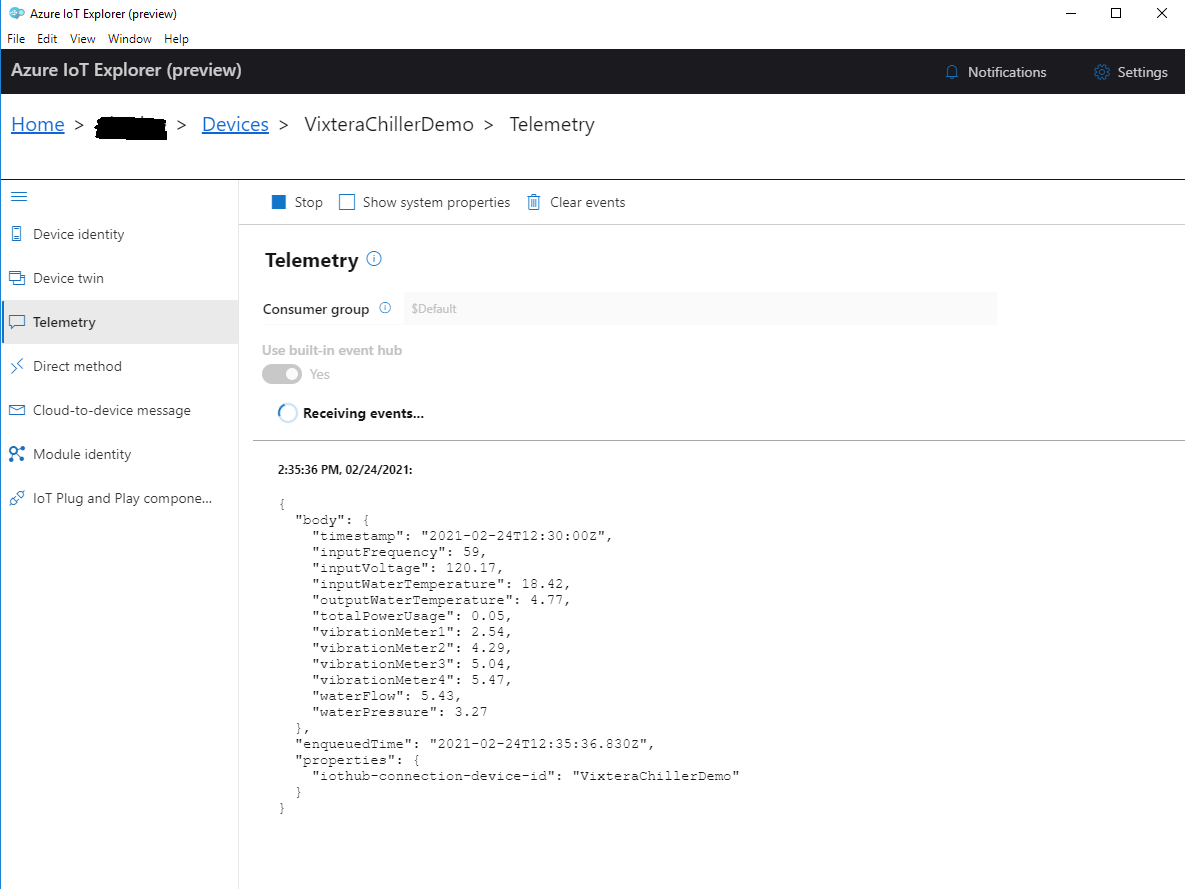Click the Settings gear icon

pyautogui.click(x=1102, y=72)
